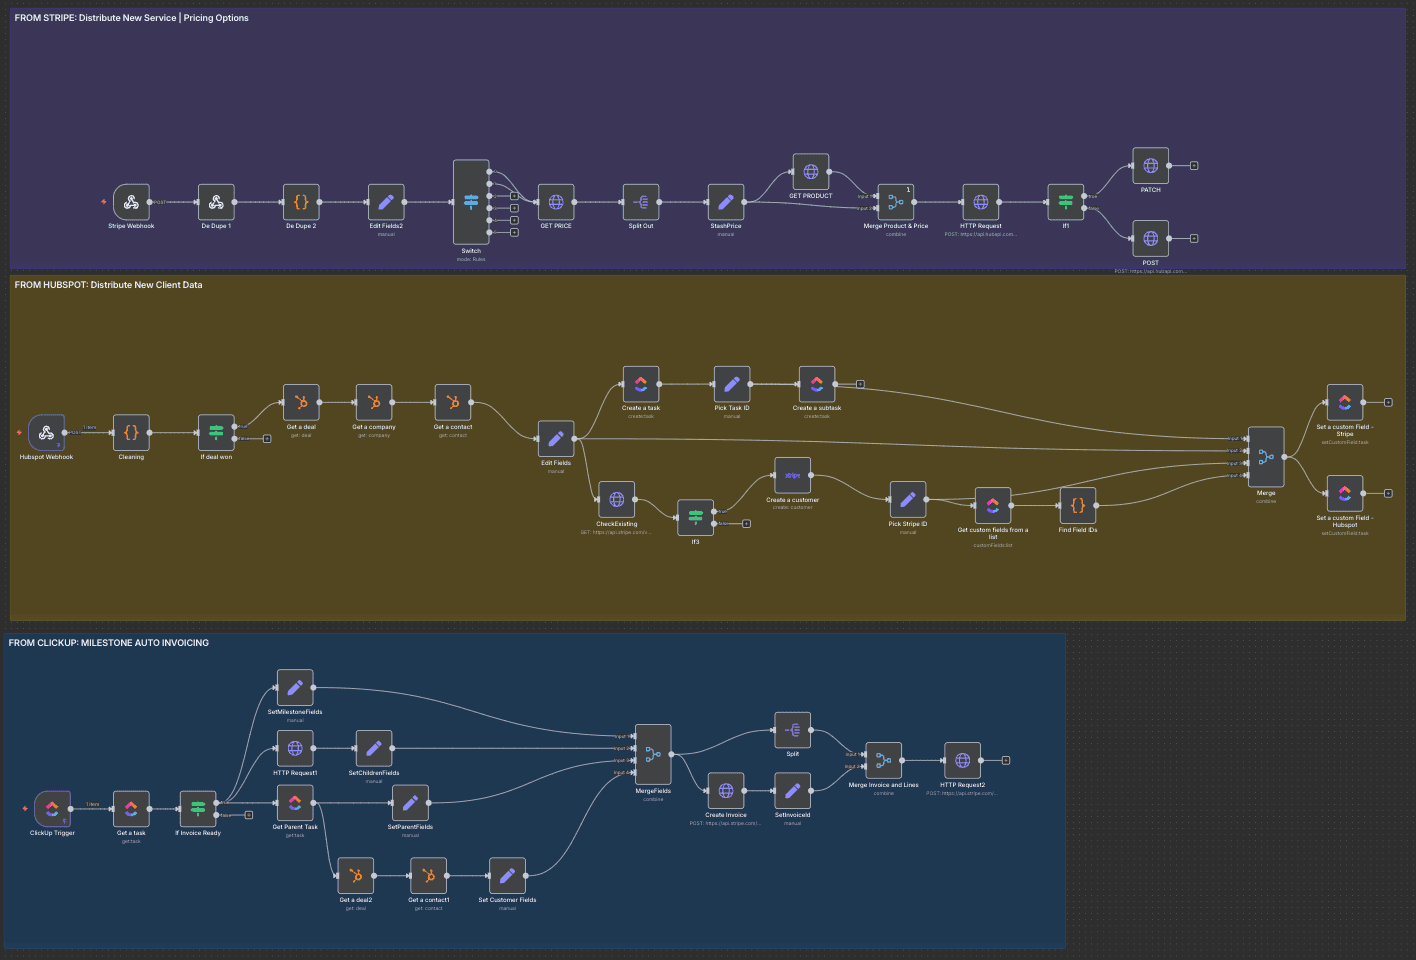The width and height of the screenshot is (1416, 960).
Task: Click the Switch node in the Stripe flow
Action: pos(471,202)
